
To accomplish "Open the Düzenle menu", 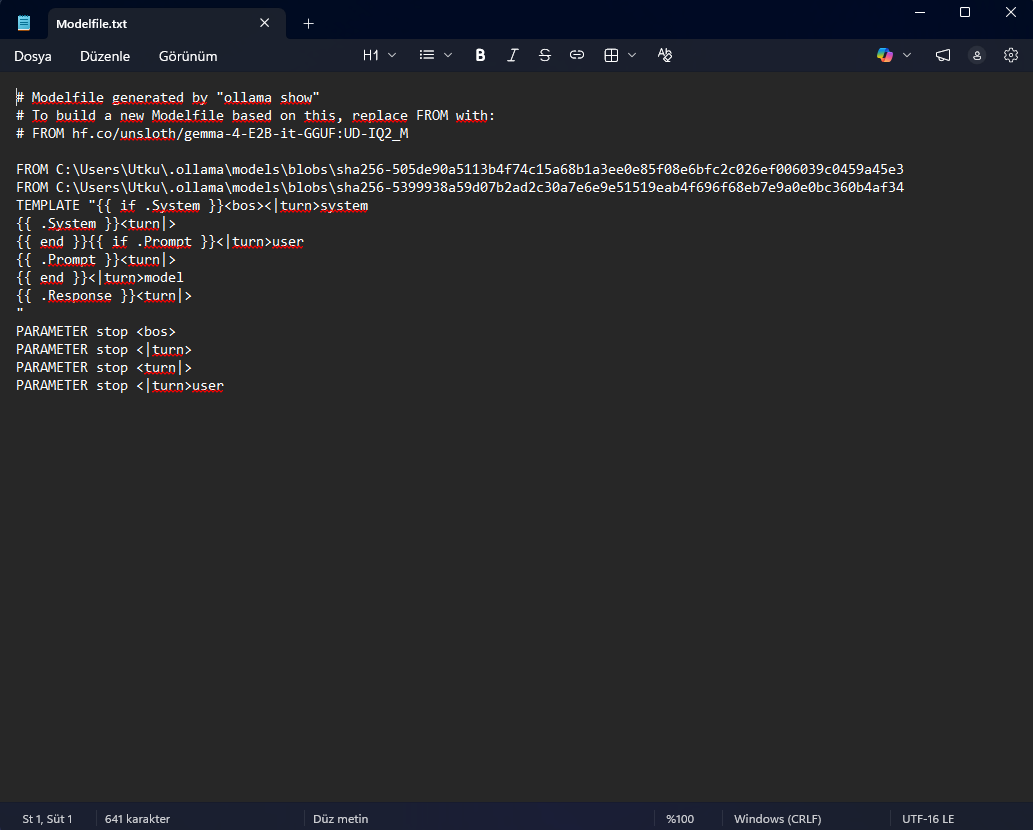I will pos(105,56).
